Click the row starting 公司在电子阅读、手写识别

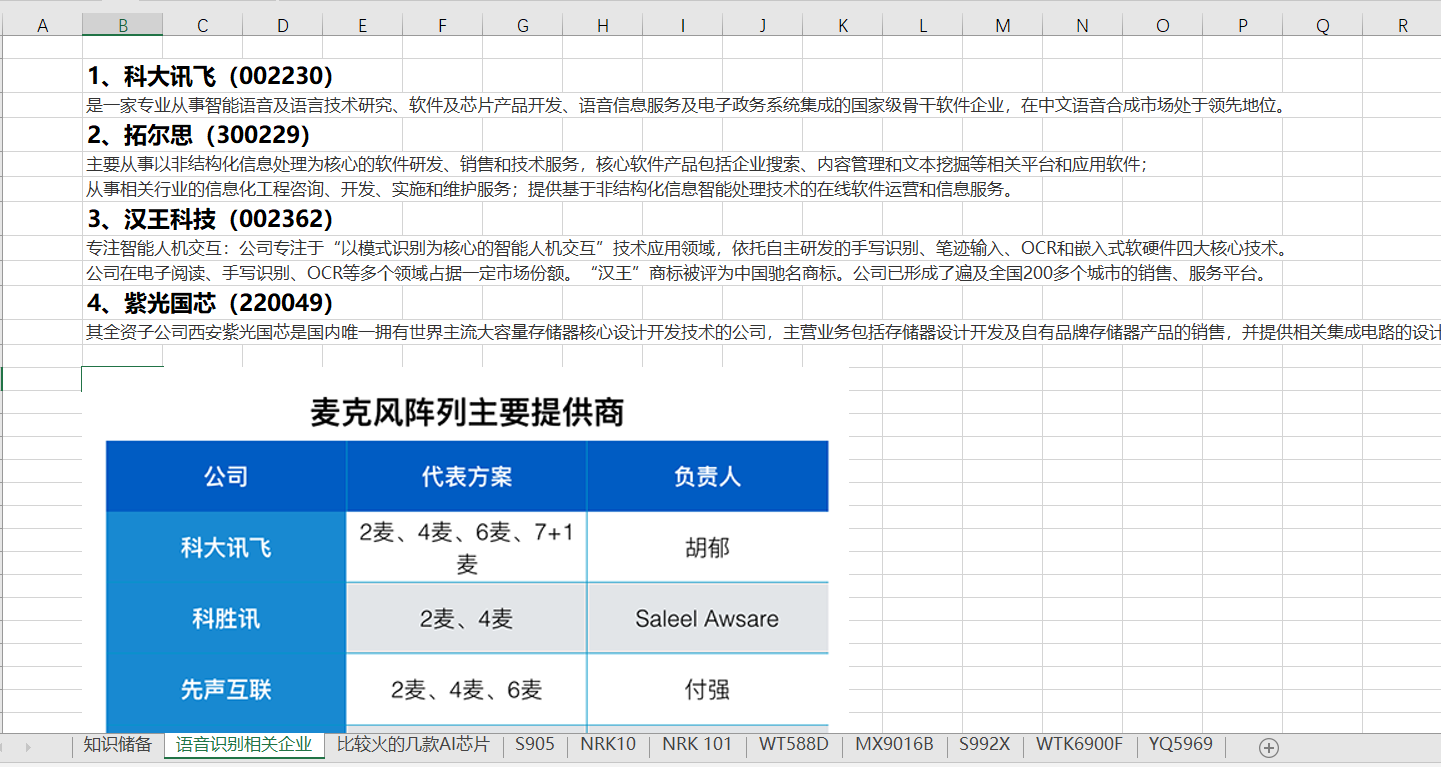pos(677,273)
